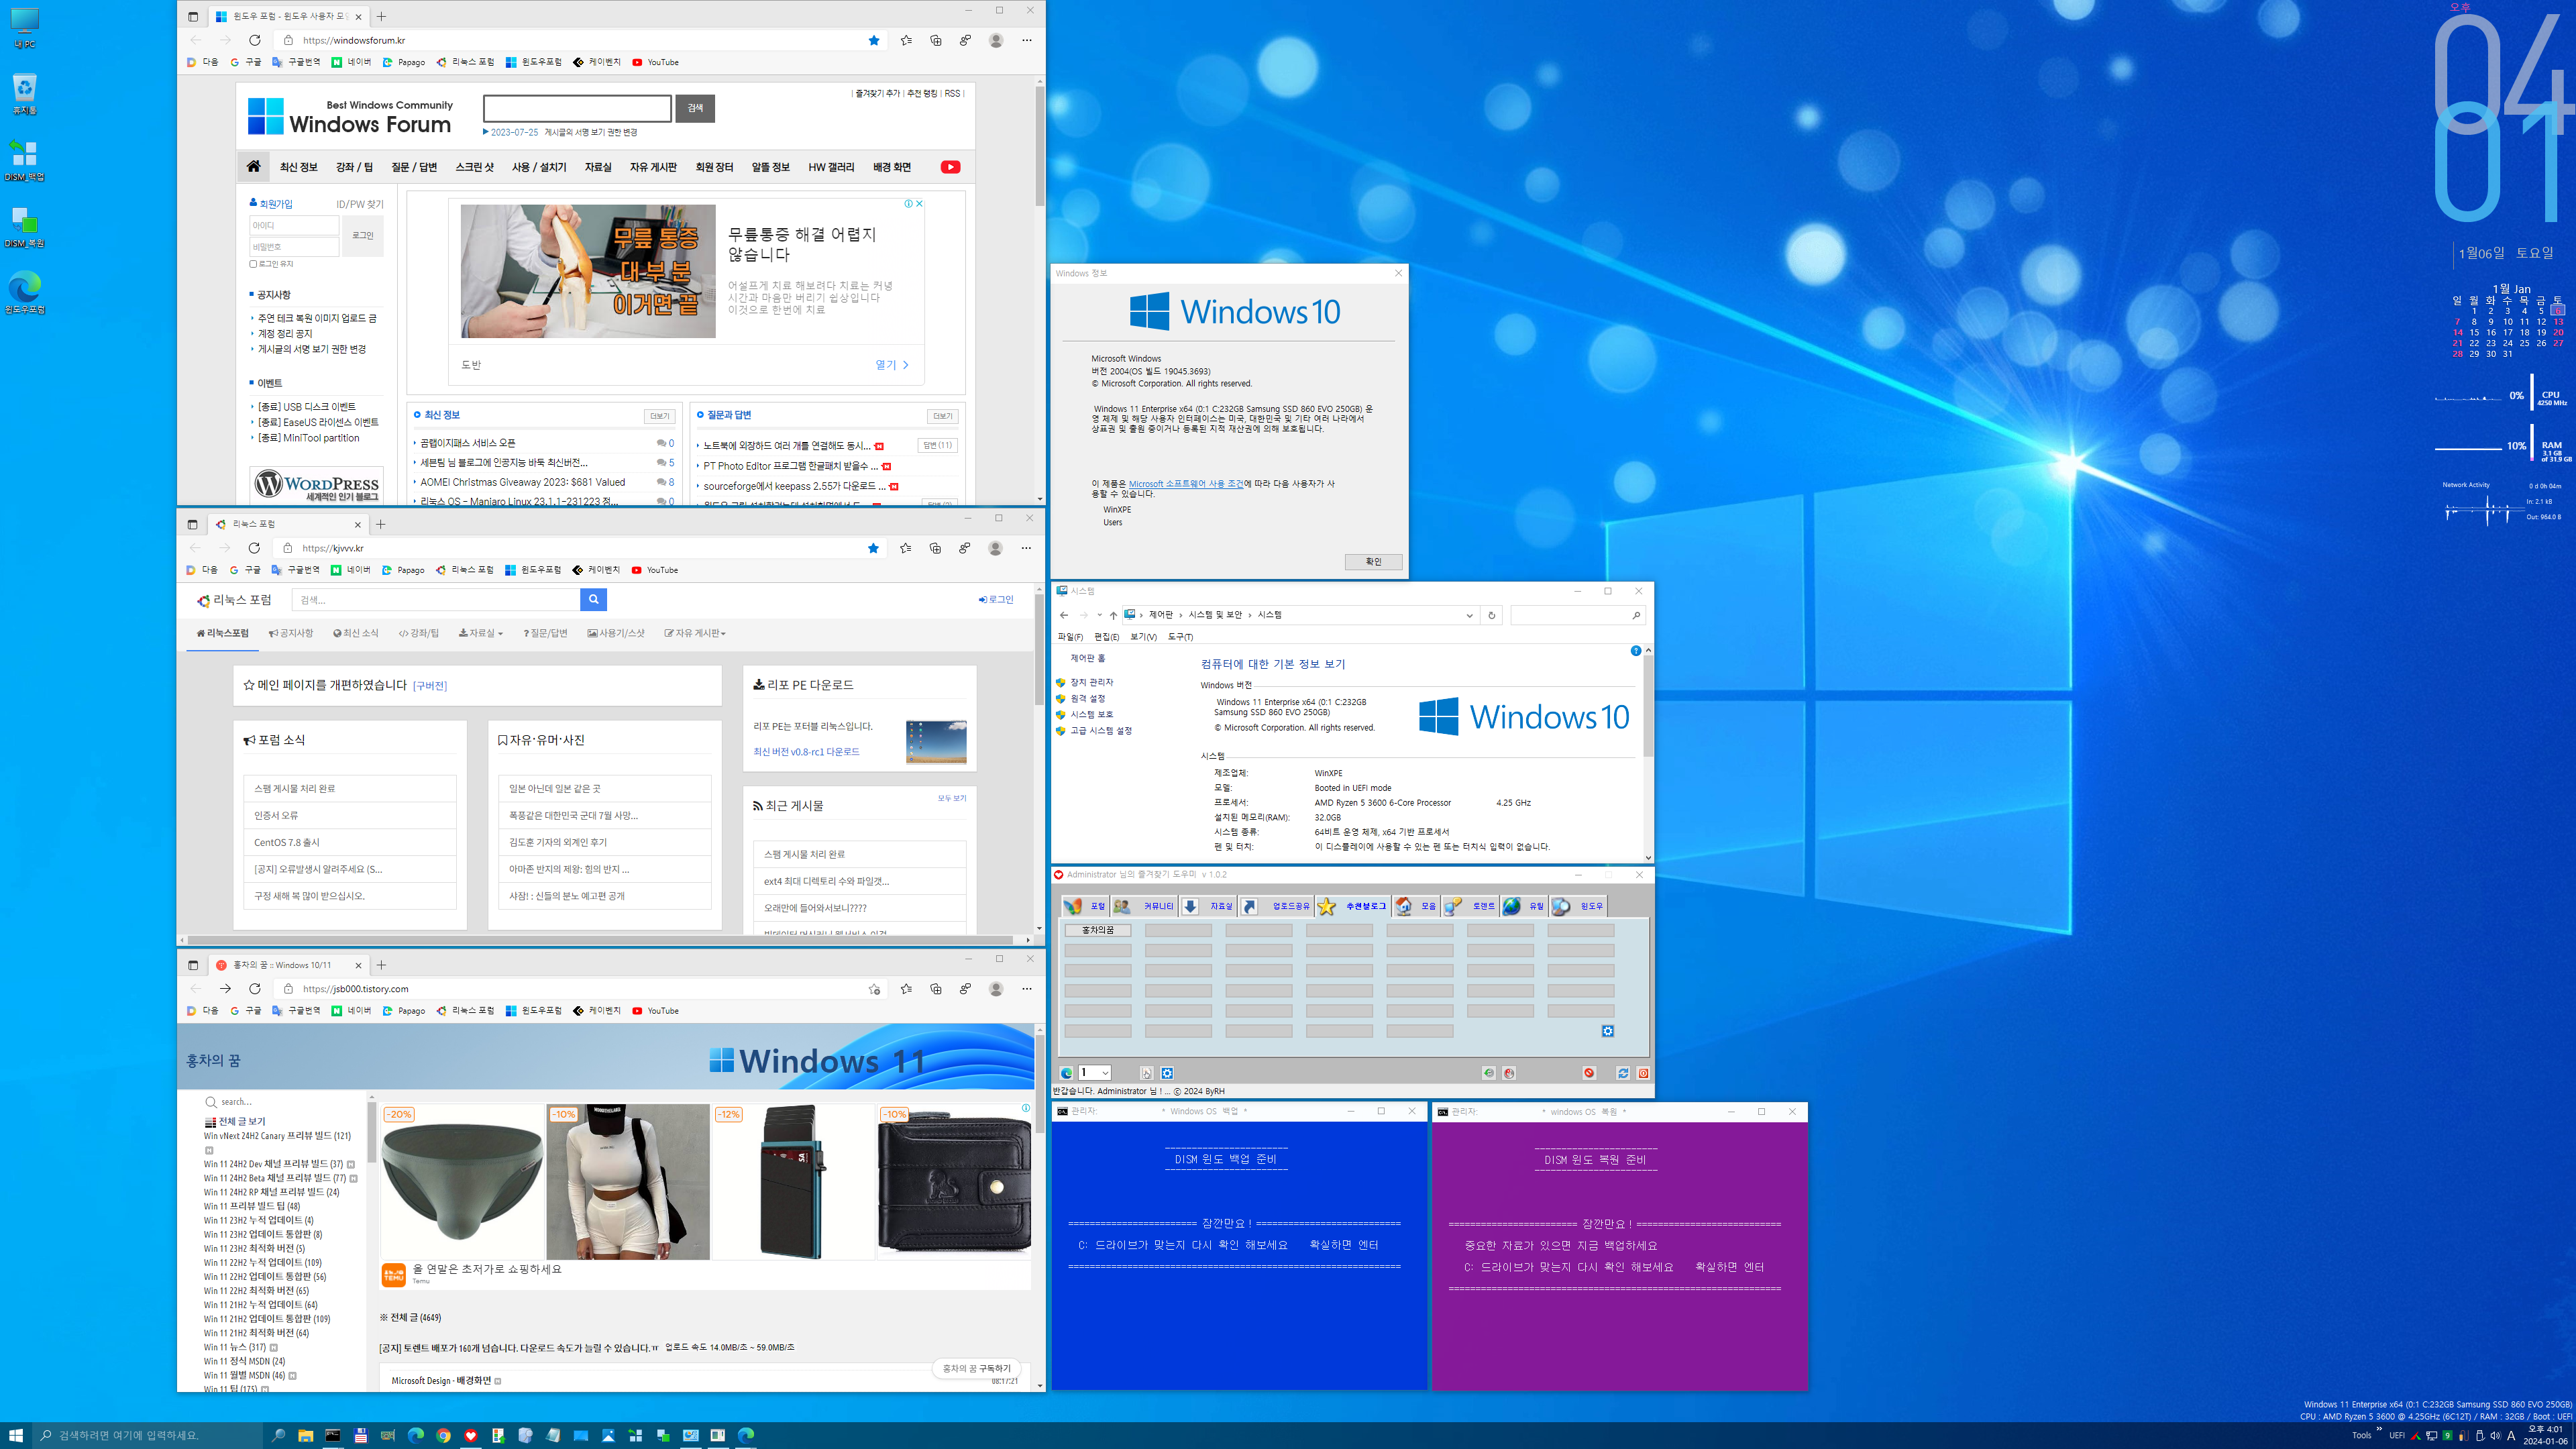Click the red YouTube icon in Windows Forum nav
Image resolution: width=2576 pixels, height=1449 pixels.
950,167
